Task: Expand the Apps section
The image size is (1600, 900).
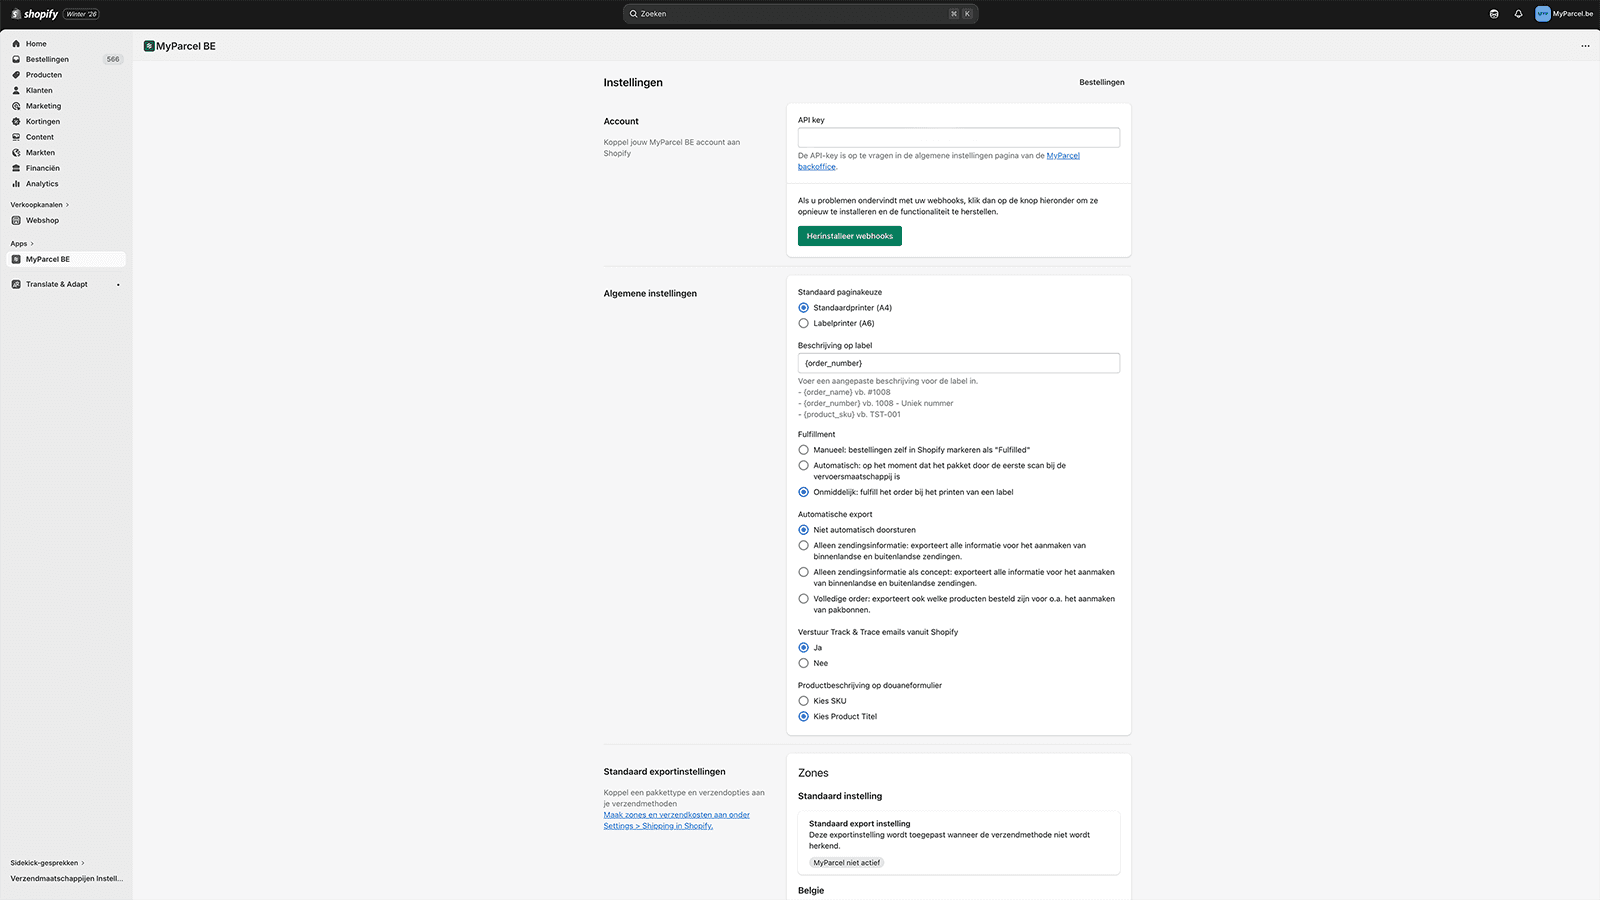Action: tap(20, 243)
